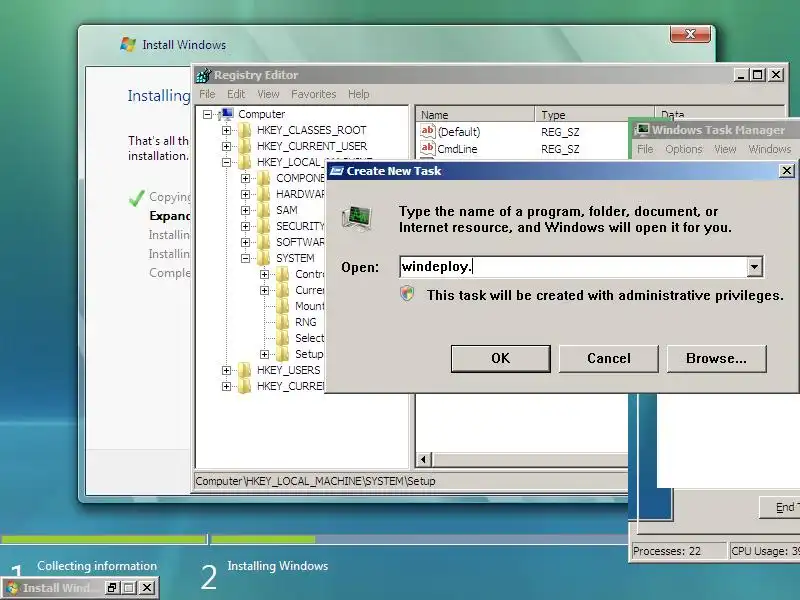Click the scroll-left arrow in the values pane
800x600 pixels.
[x=423, y=459]
